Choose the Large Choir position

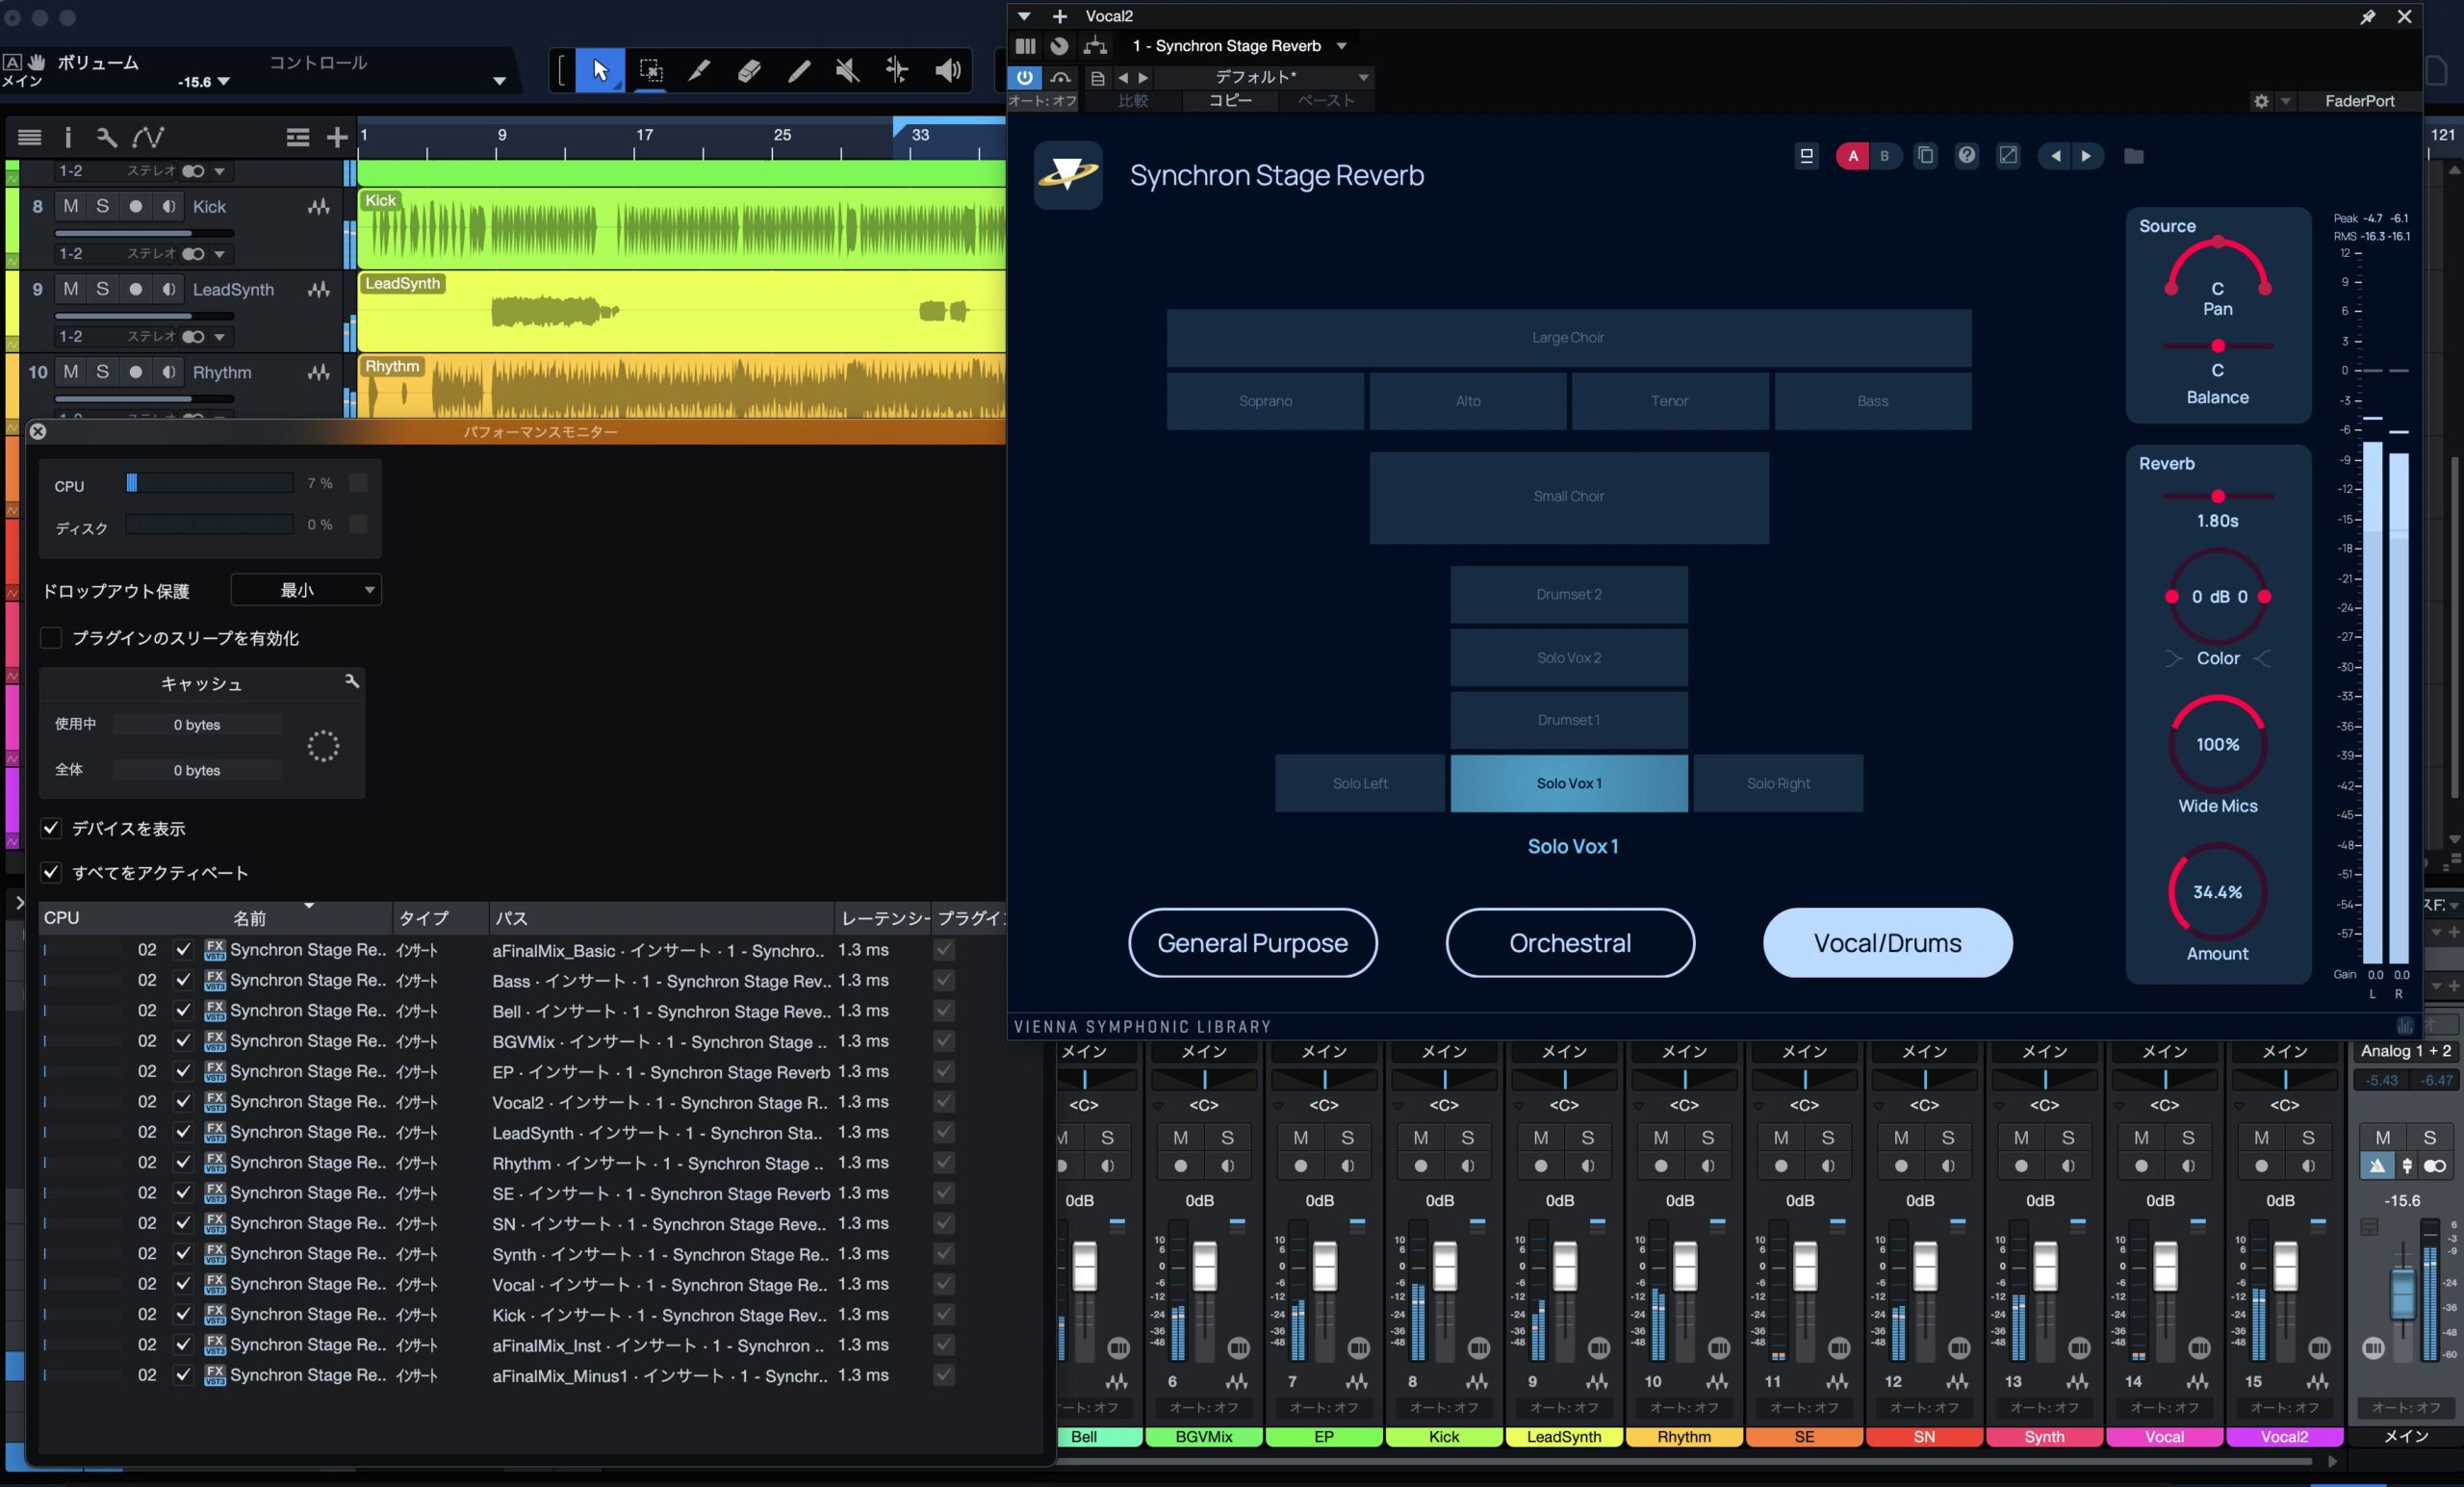click(x=1569, y=338)
